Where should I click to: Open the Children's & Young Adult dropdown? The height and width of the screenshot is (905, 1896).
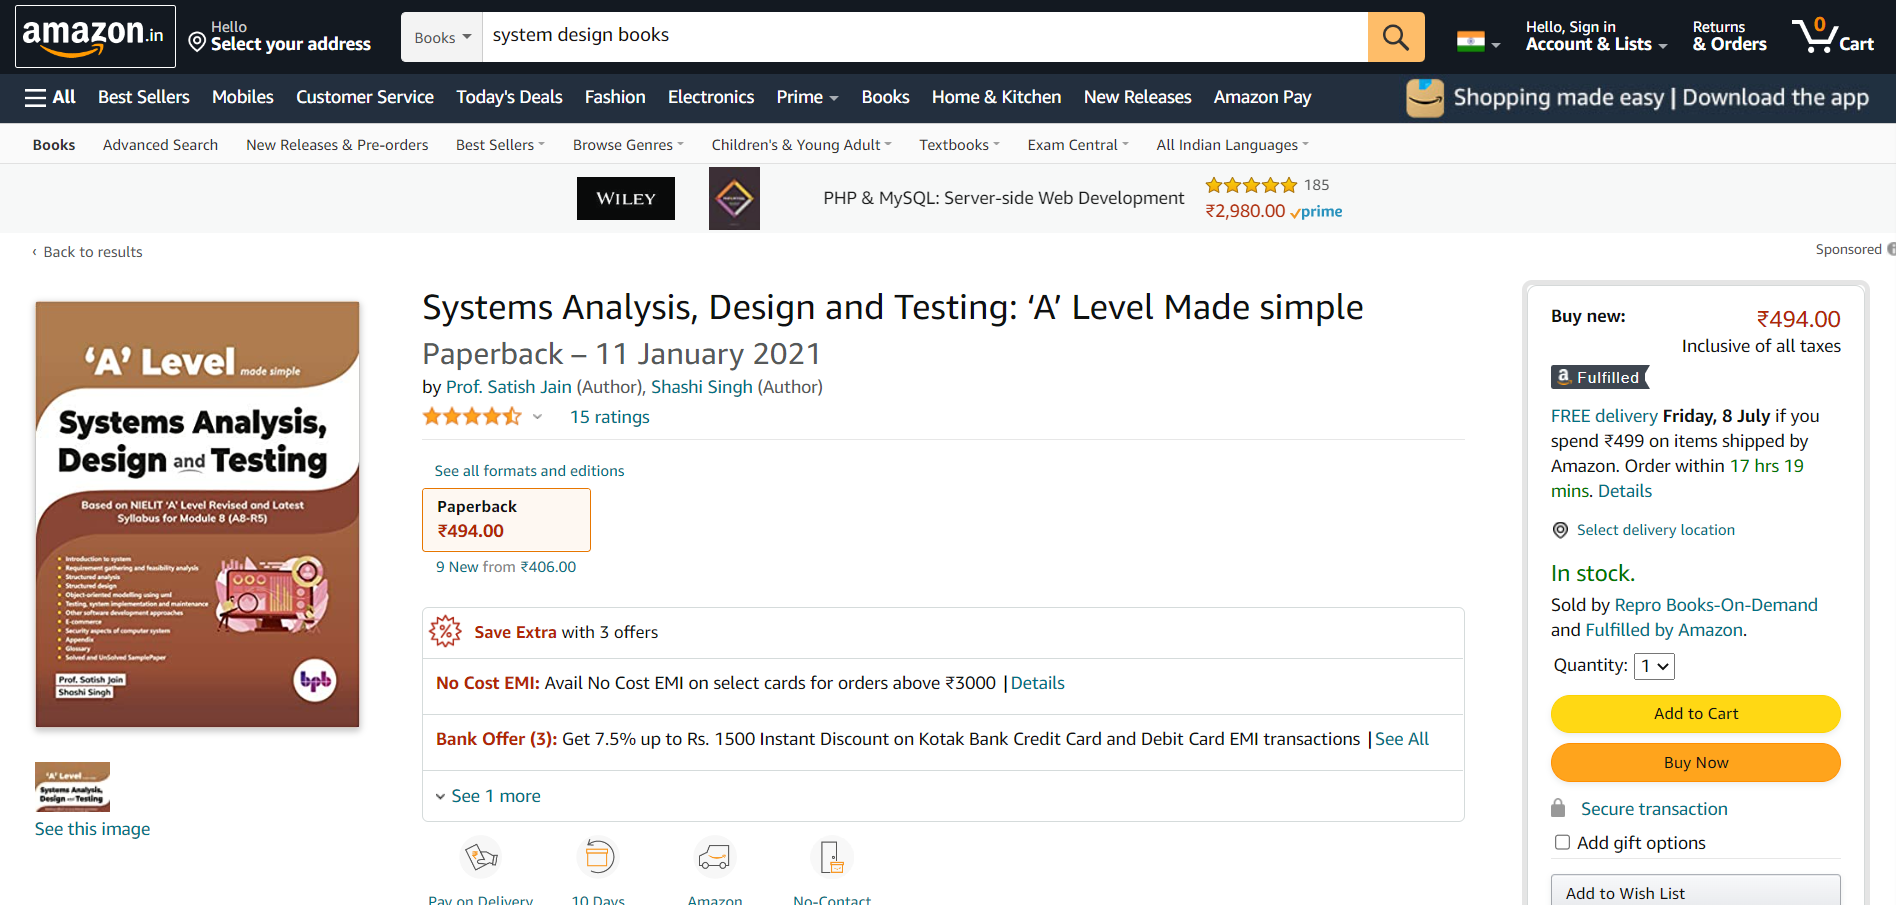click(x=801, y=145)
